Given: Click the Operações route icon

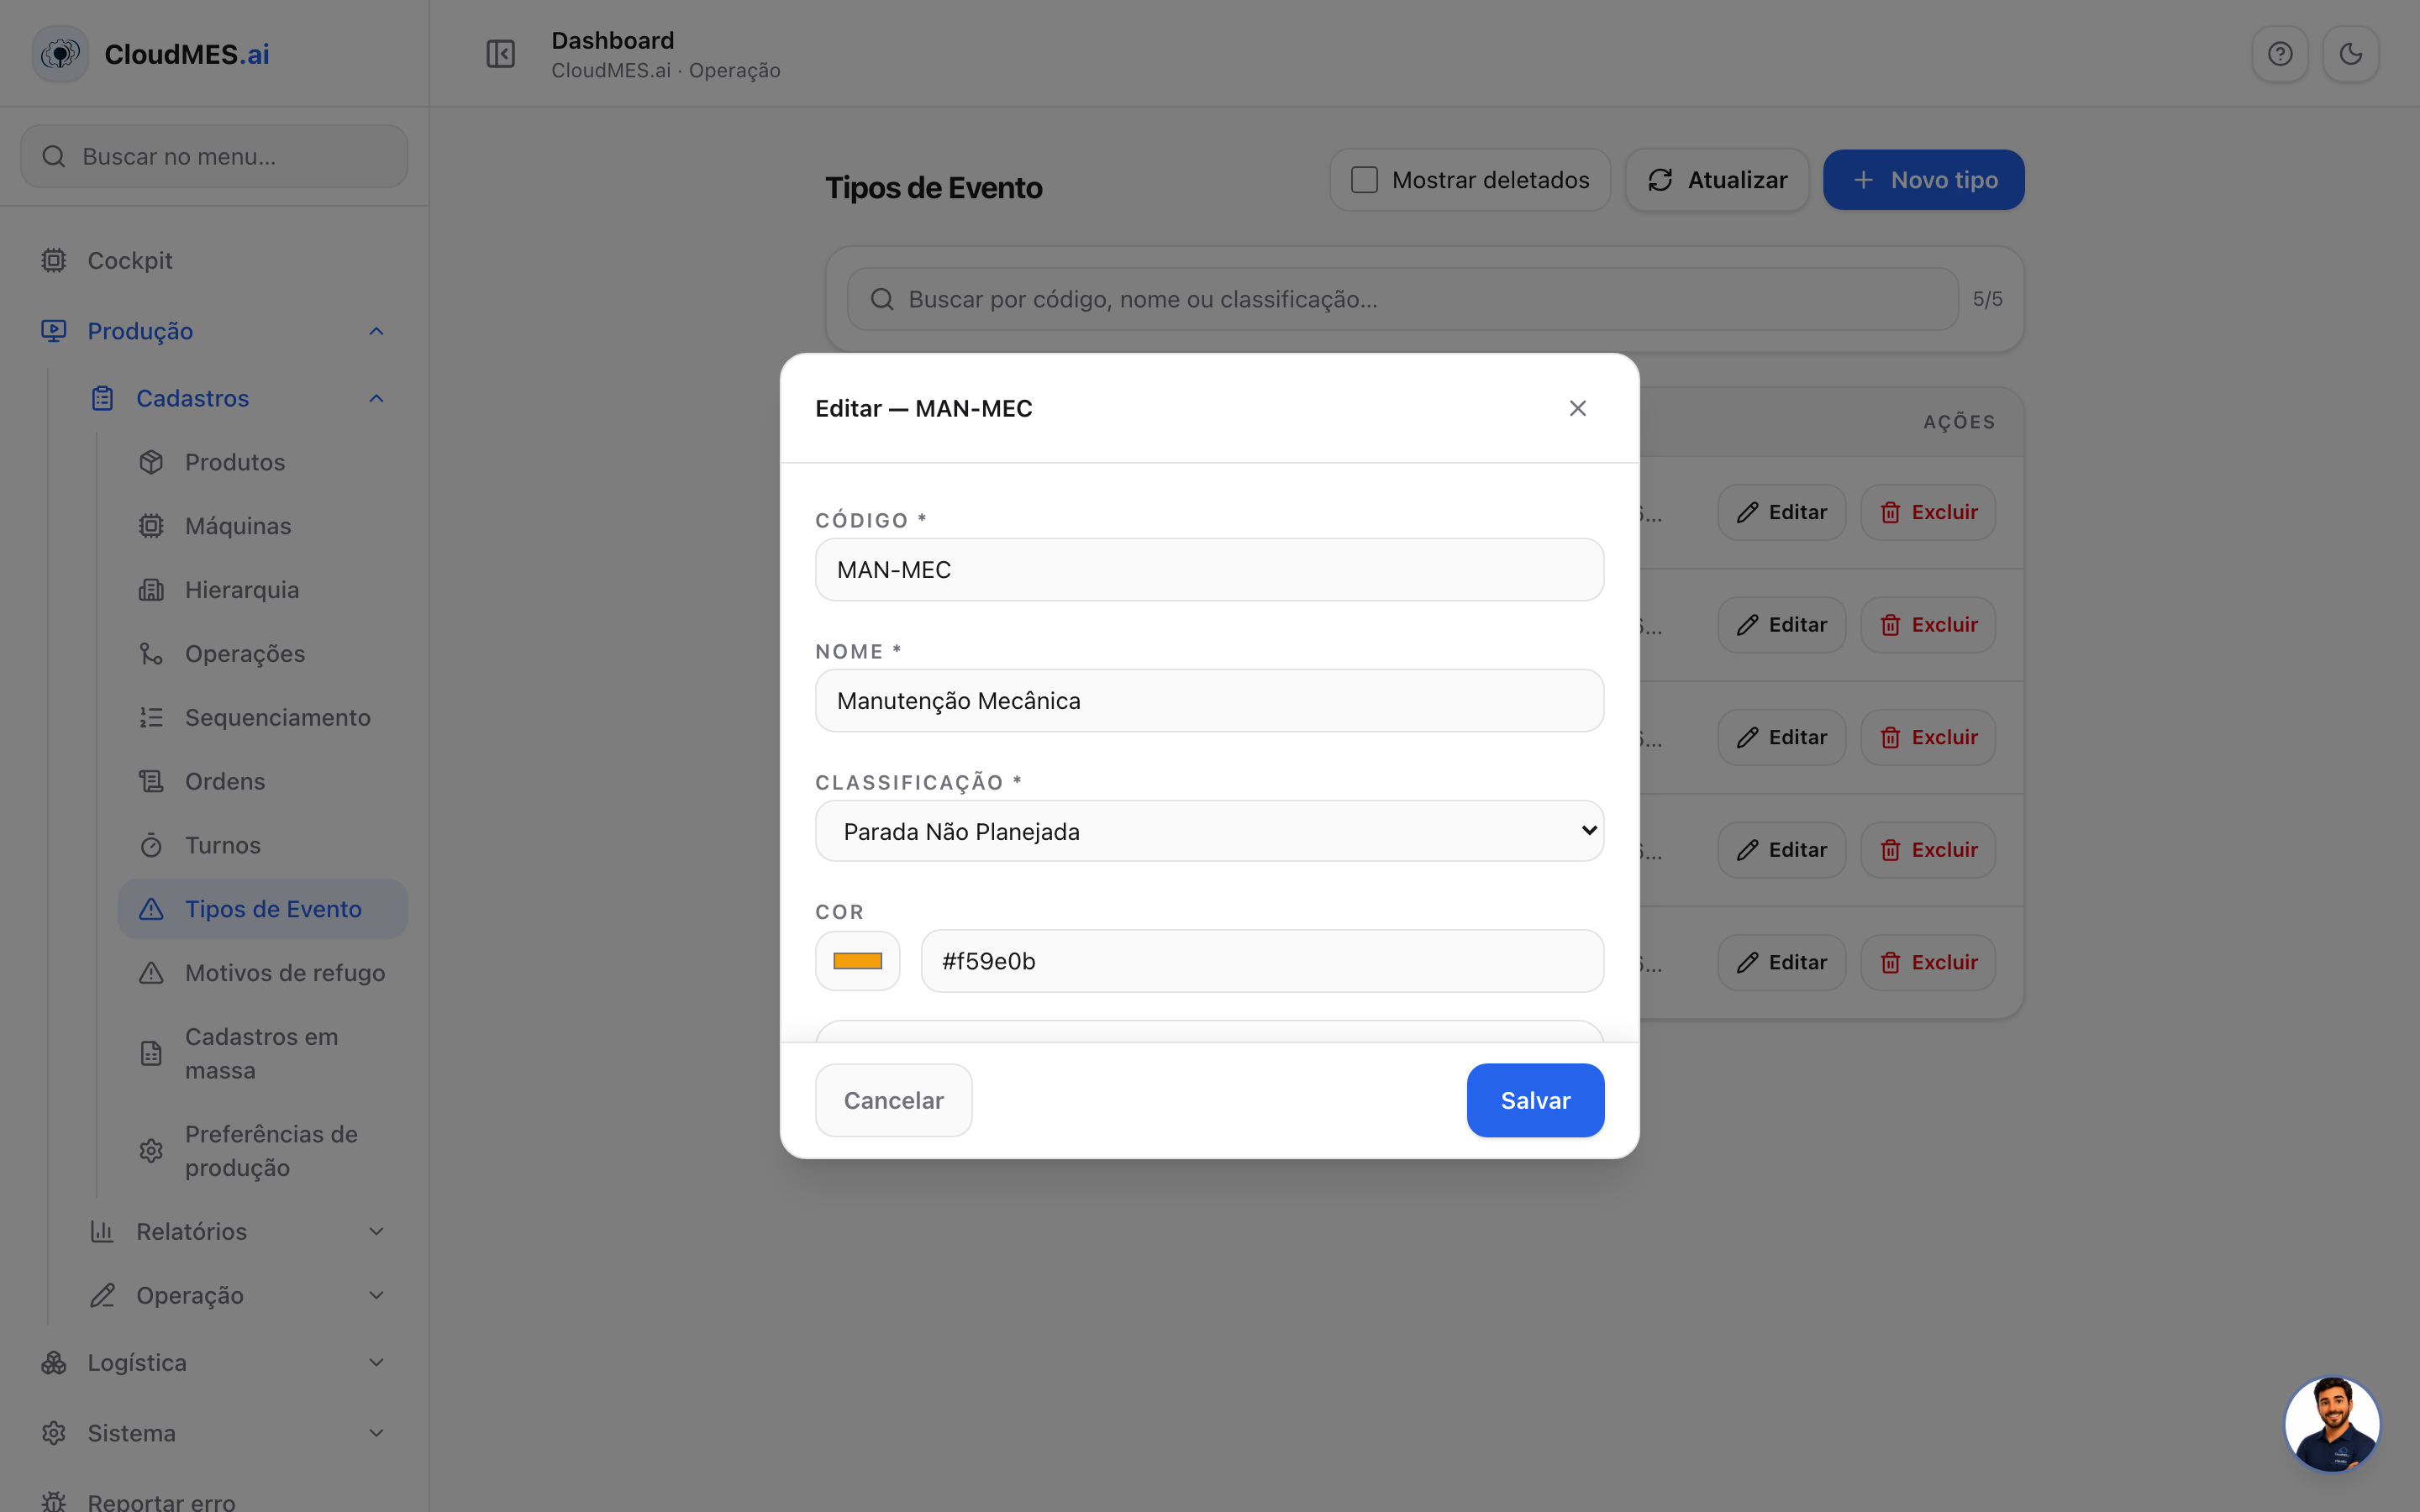Looking at the screenshot, I should 151,654.
